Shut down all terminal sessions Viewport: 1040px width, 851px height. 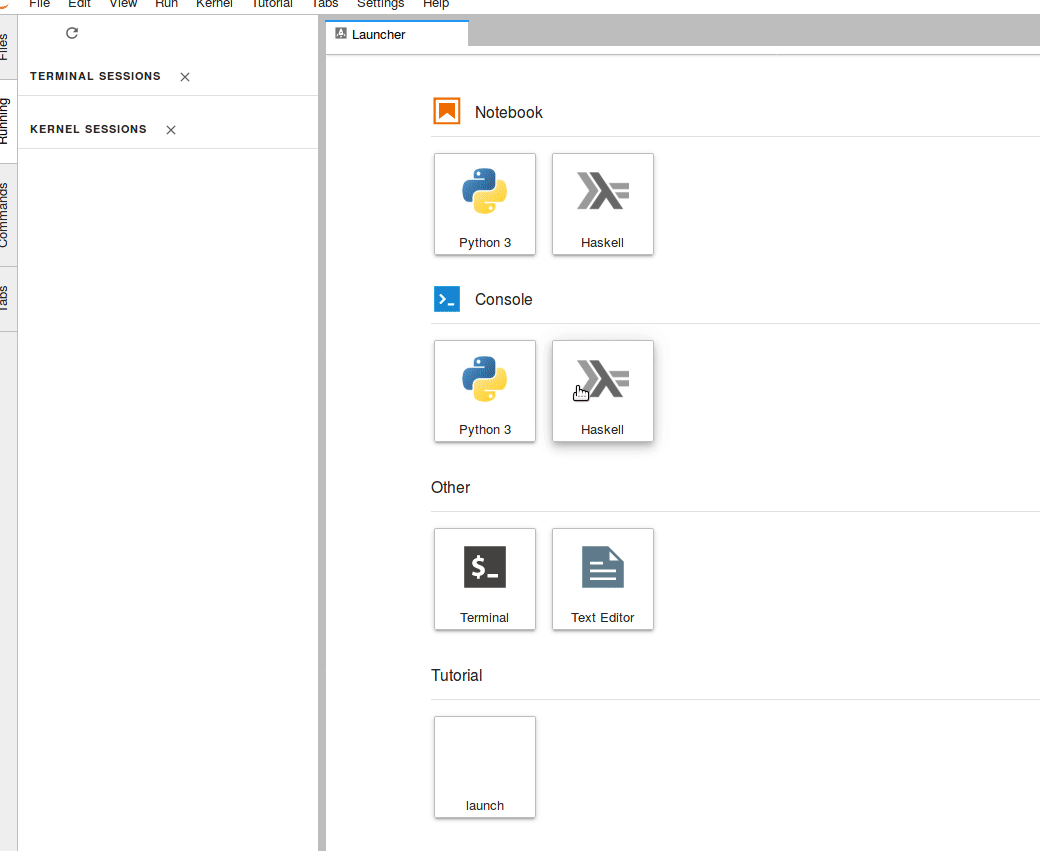pyautogui.click(x=185, y=77)
